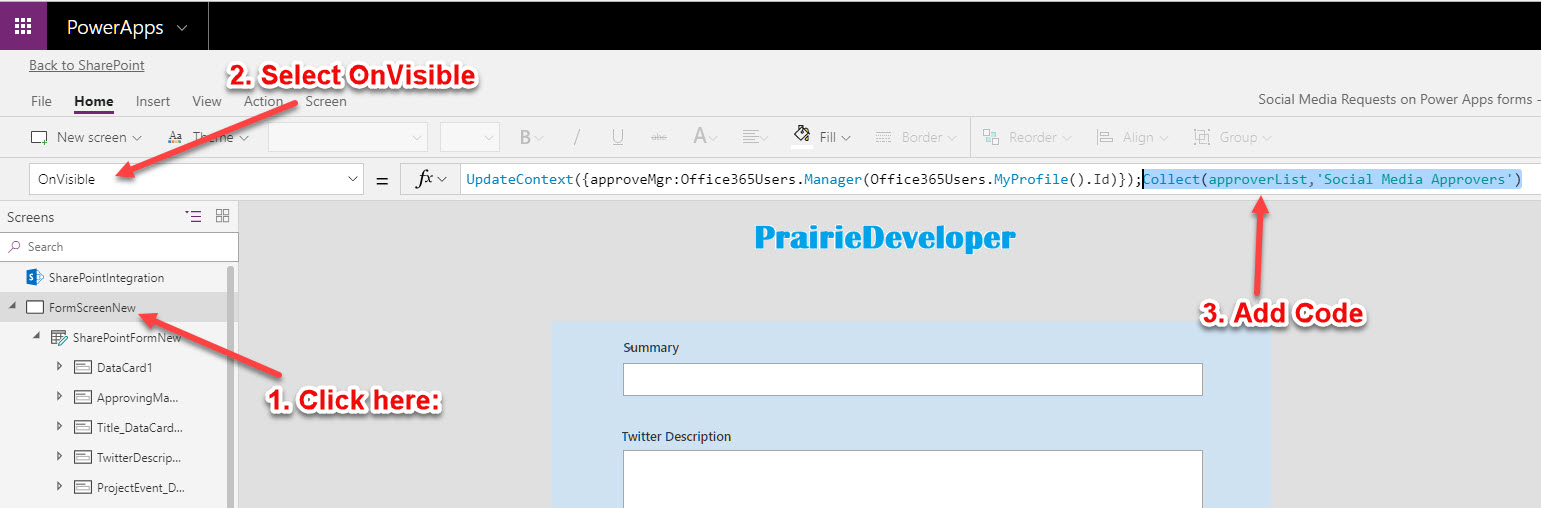1541x508 pixels.
Task: Open the Border options
Action: (x=914, y=137)
